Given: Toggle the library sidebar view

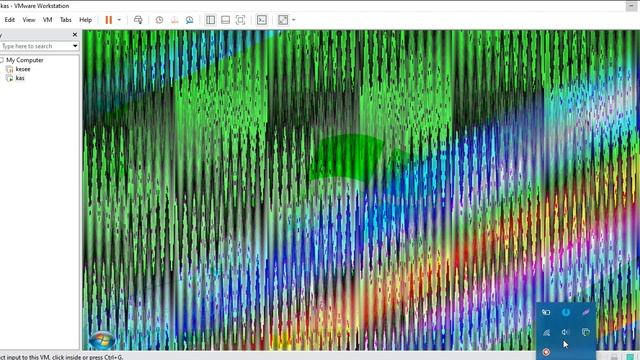Looking at the screenshot, I should pos(210,20).
